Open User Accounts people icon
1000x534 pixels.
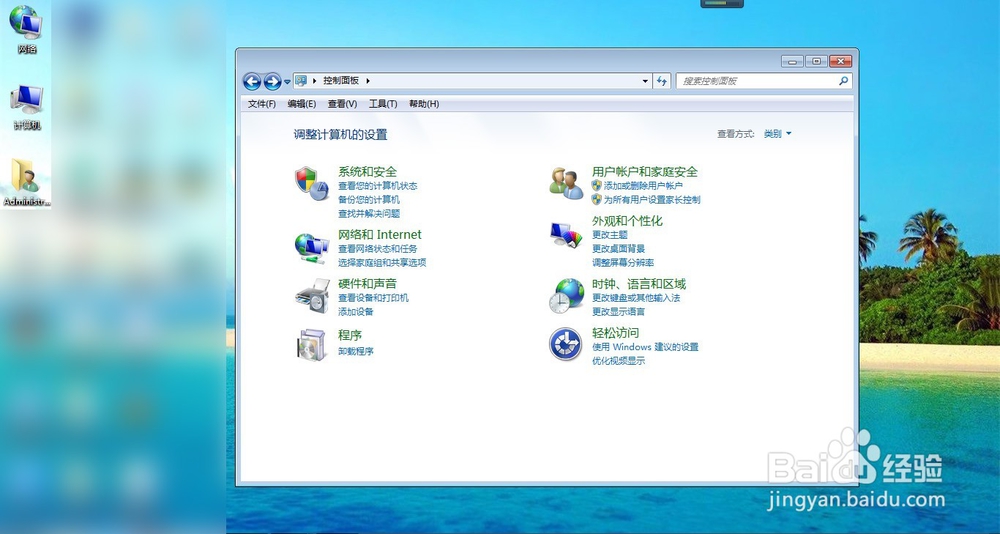point(566,184)
